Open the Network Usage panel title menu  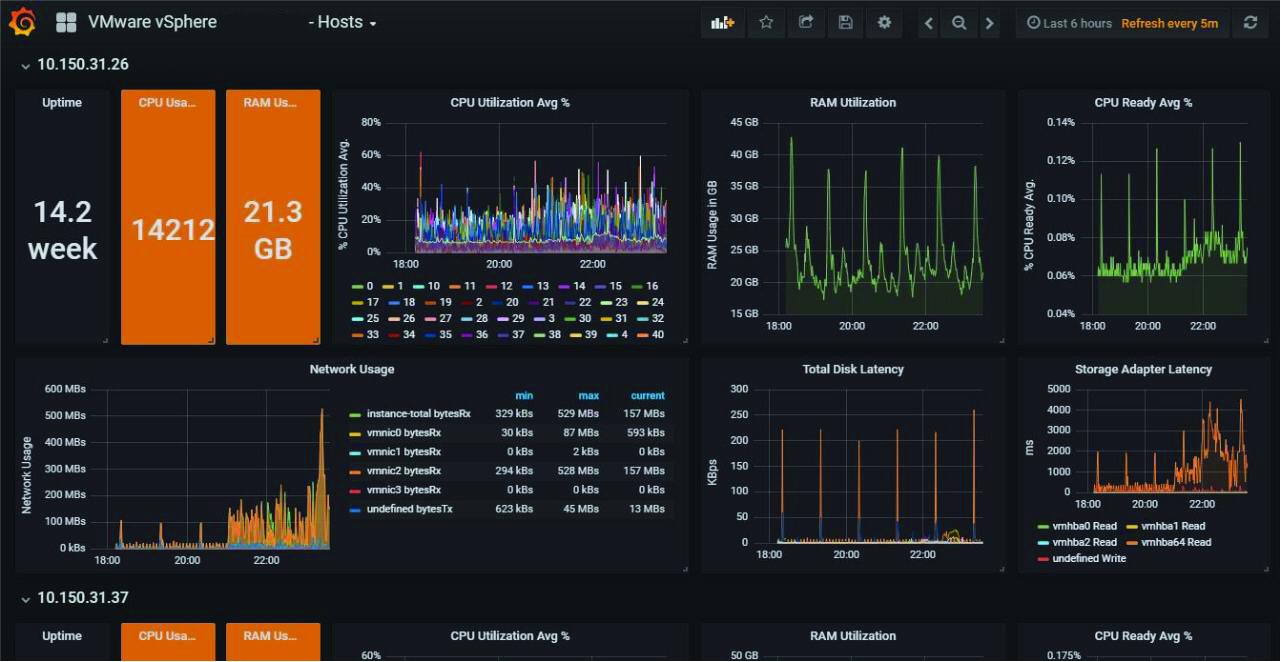tap(352, 369)
